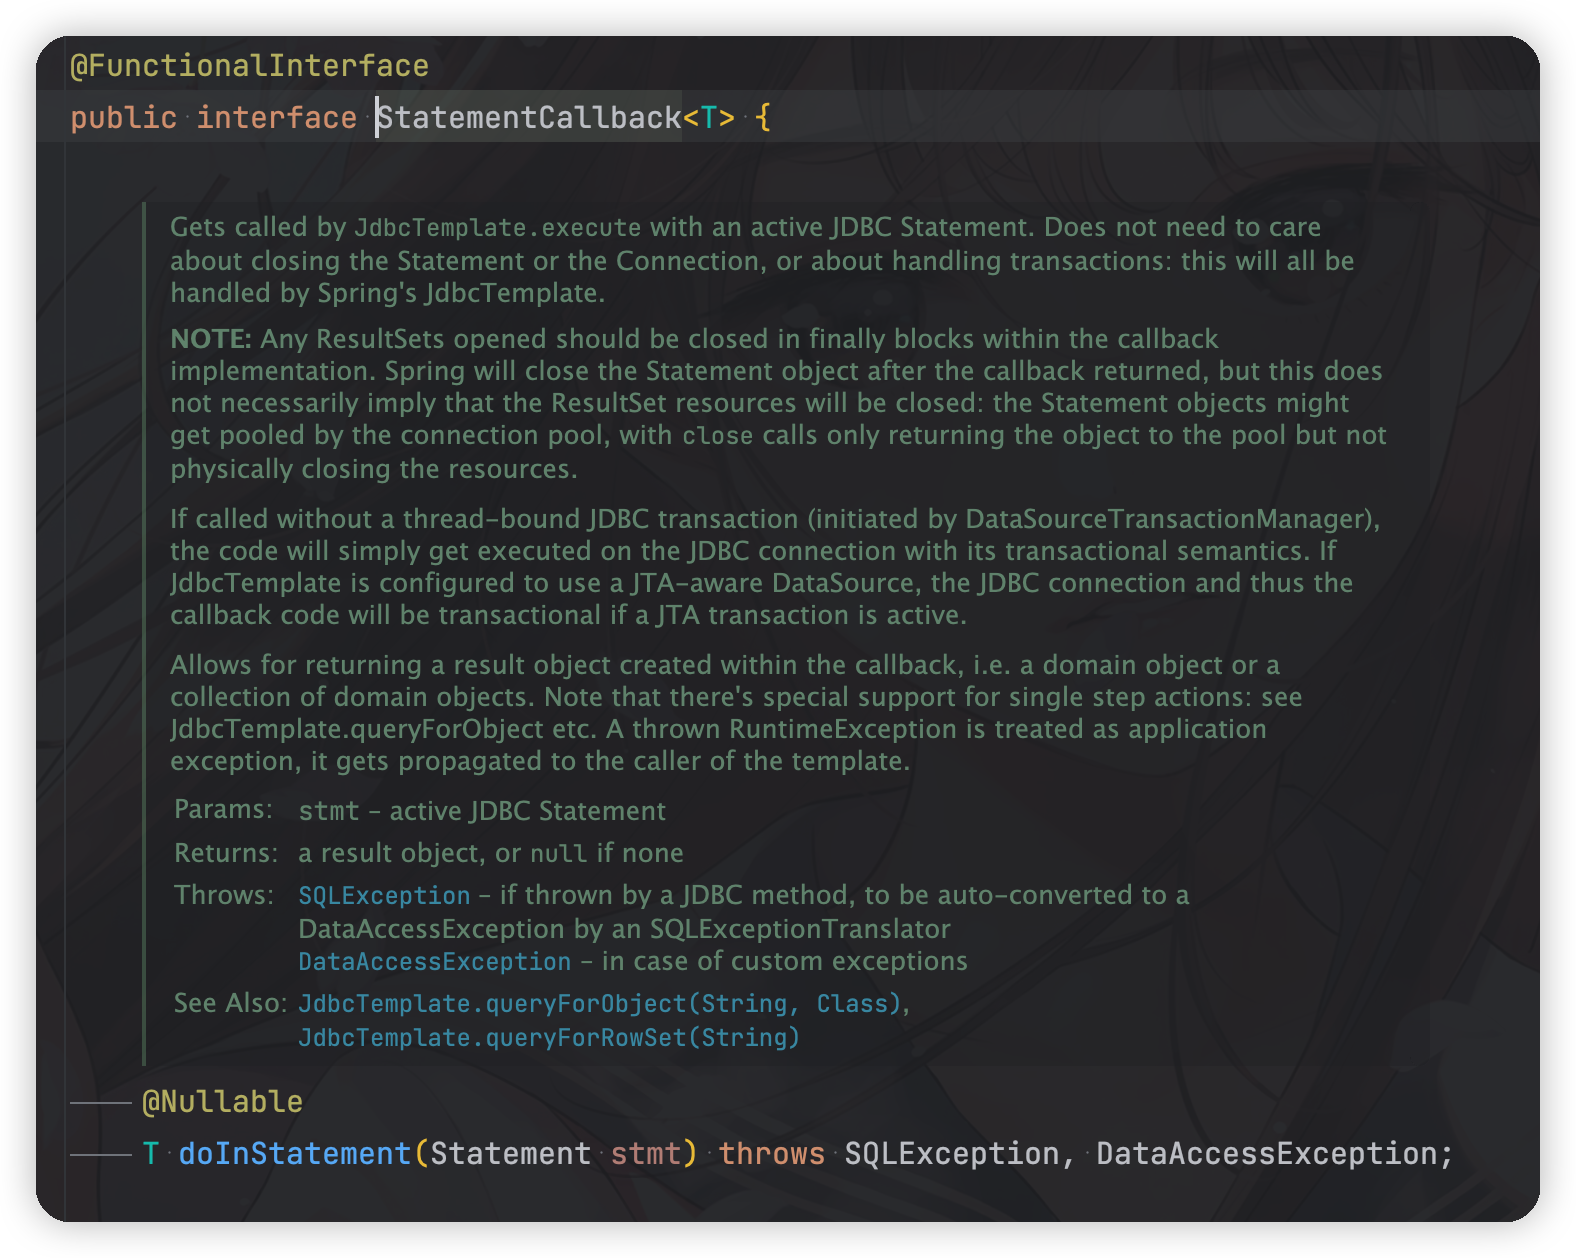
Task: Click the return type T before doInStatement
Action: (150, 1154)
